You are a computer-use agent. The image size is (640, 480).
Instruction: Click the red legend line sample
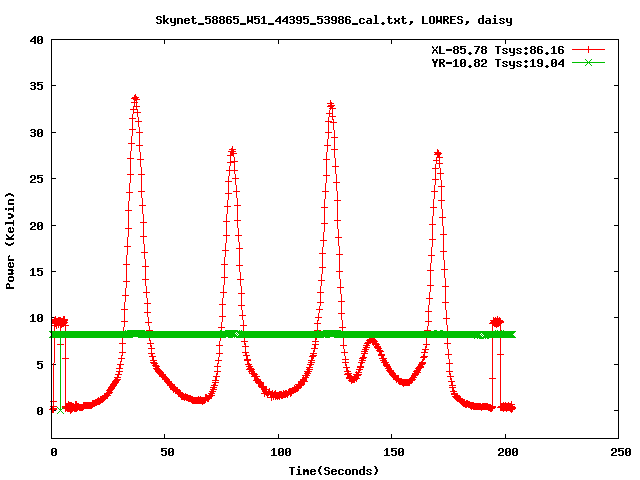(x=588, y=50)
